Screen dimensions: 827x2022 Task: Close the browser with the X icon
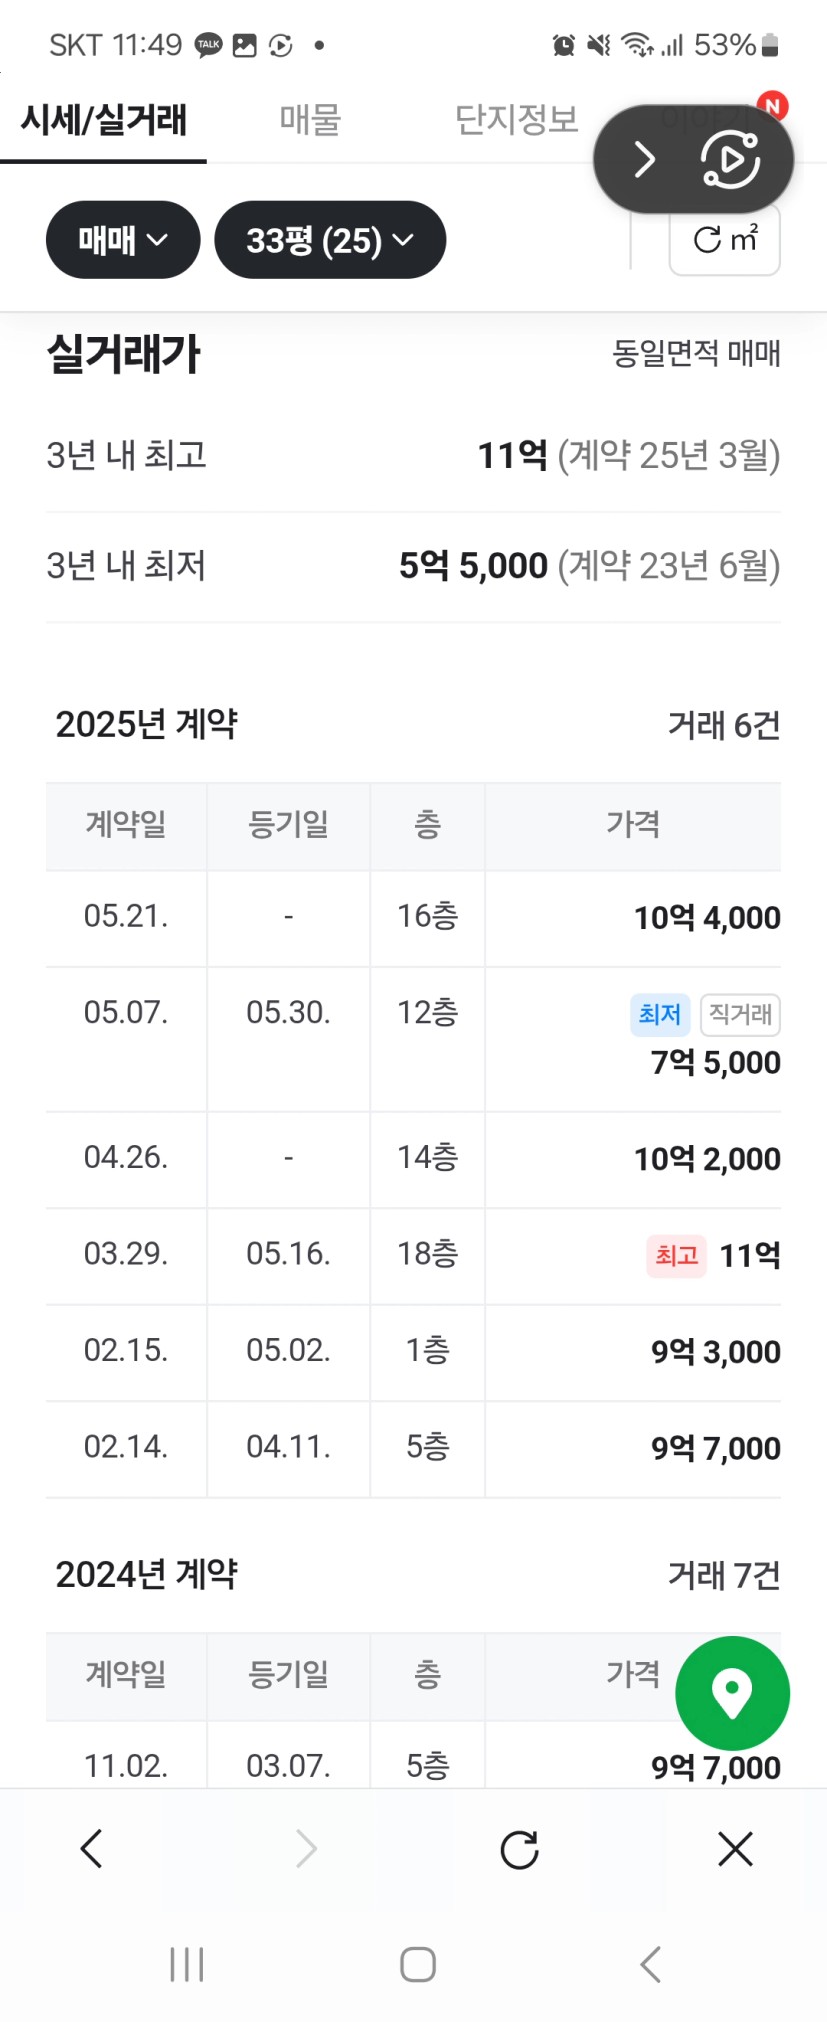tap(735, 1849)
